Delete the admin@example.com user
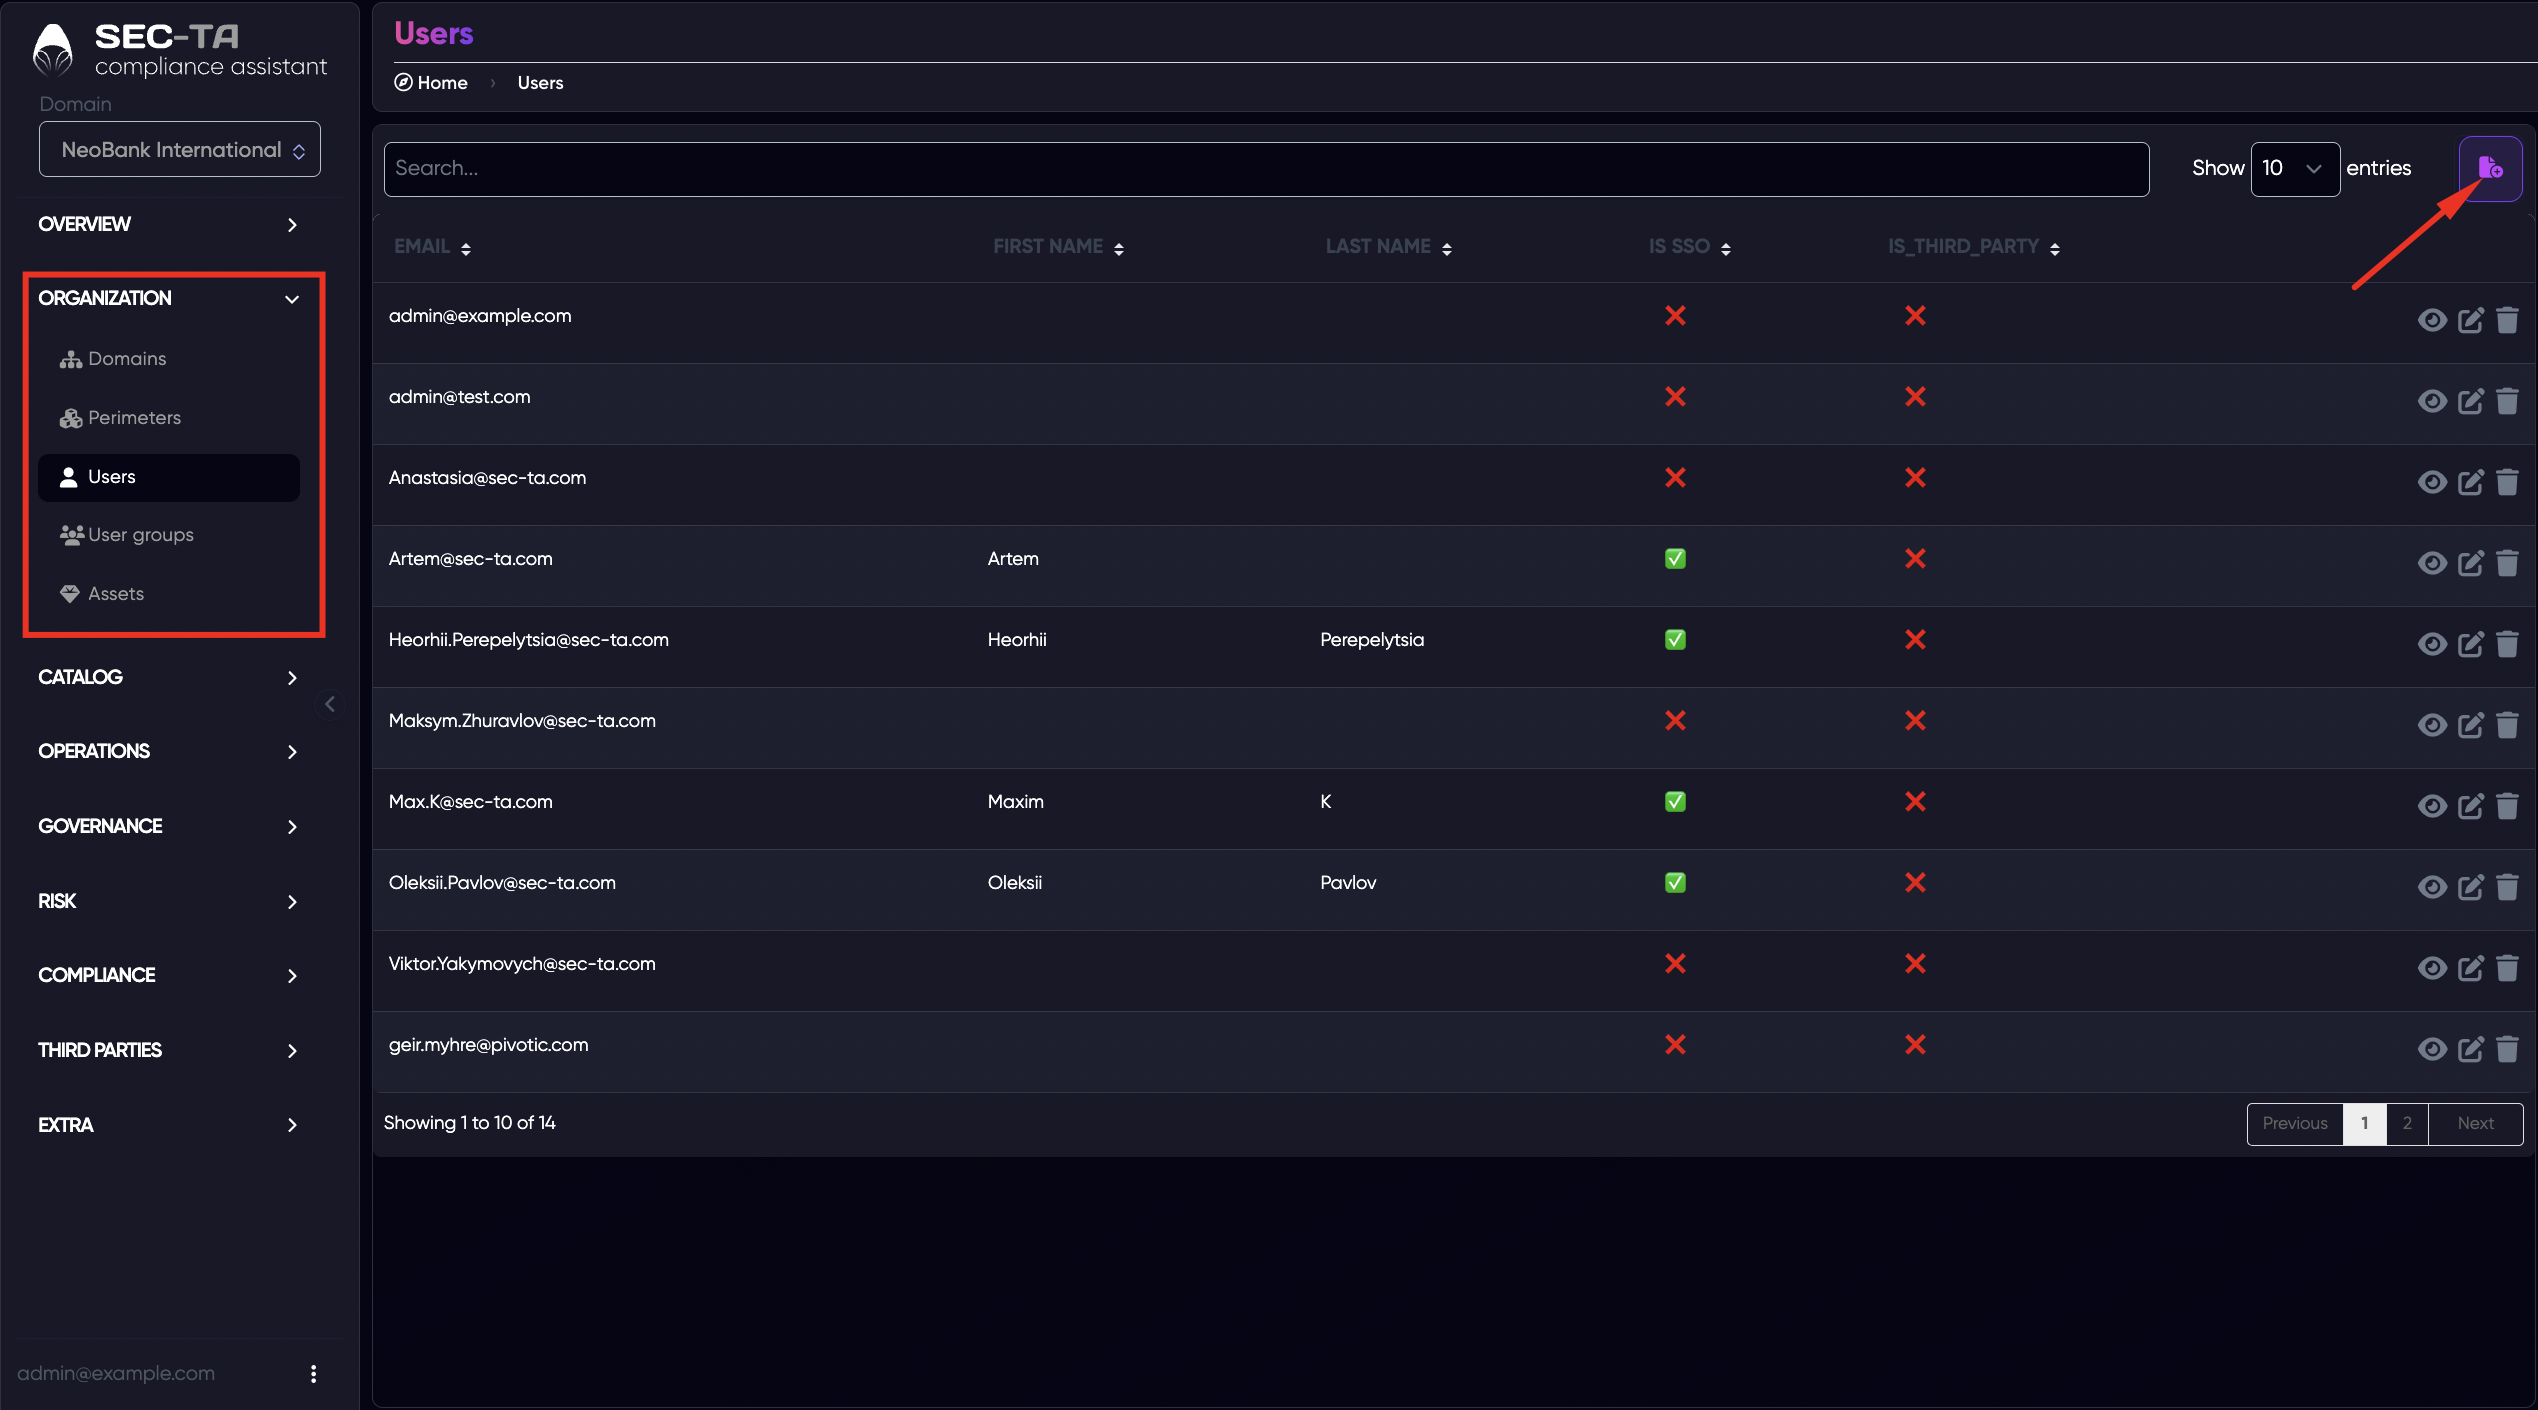 click(x=2507, y=320)
